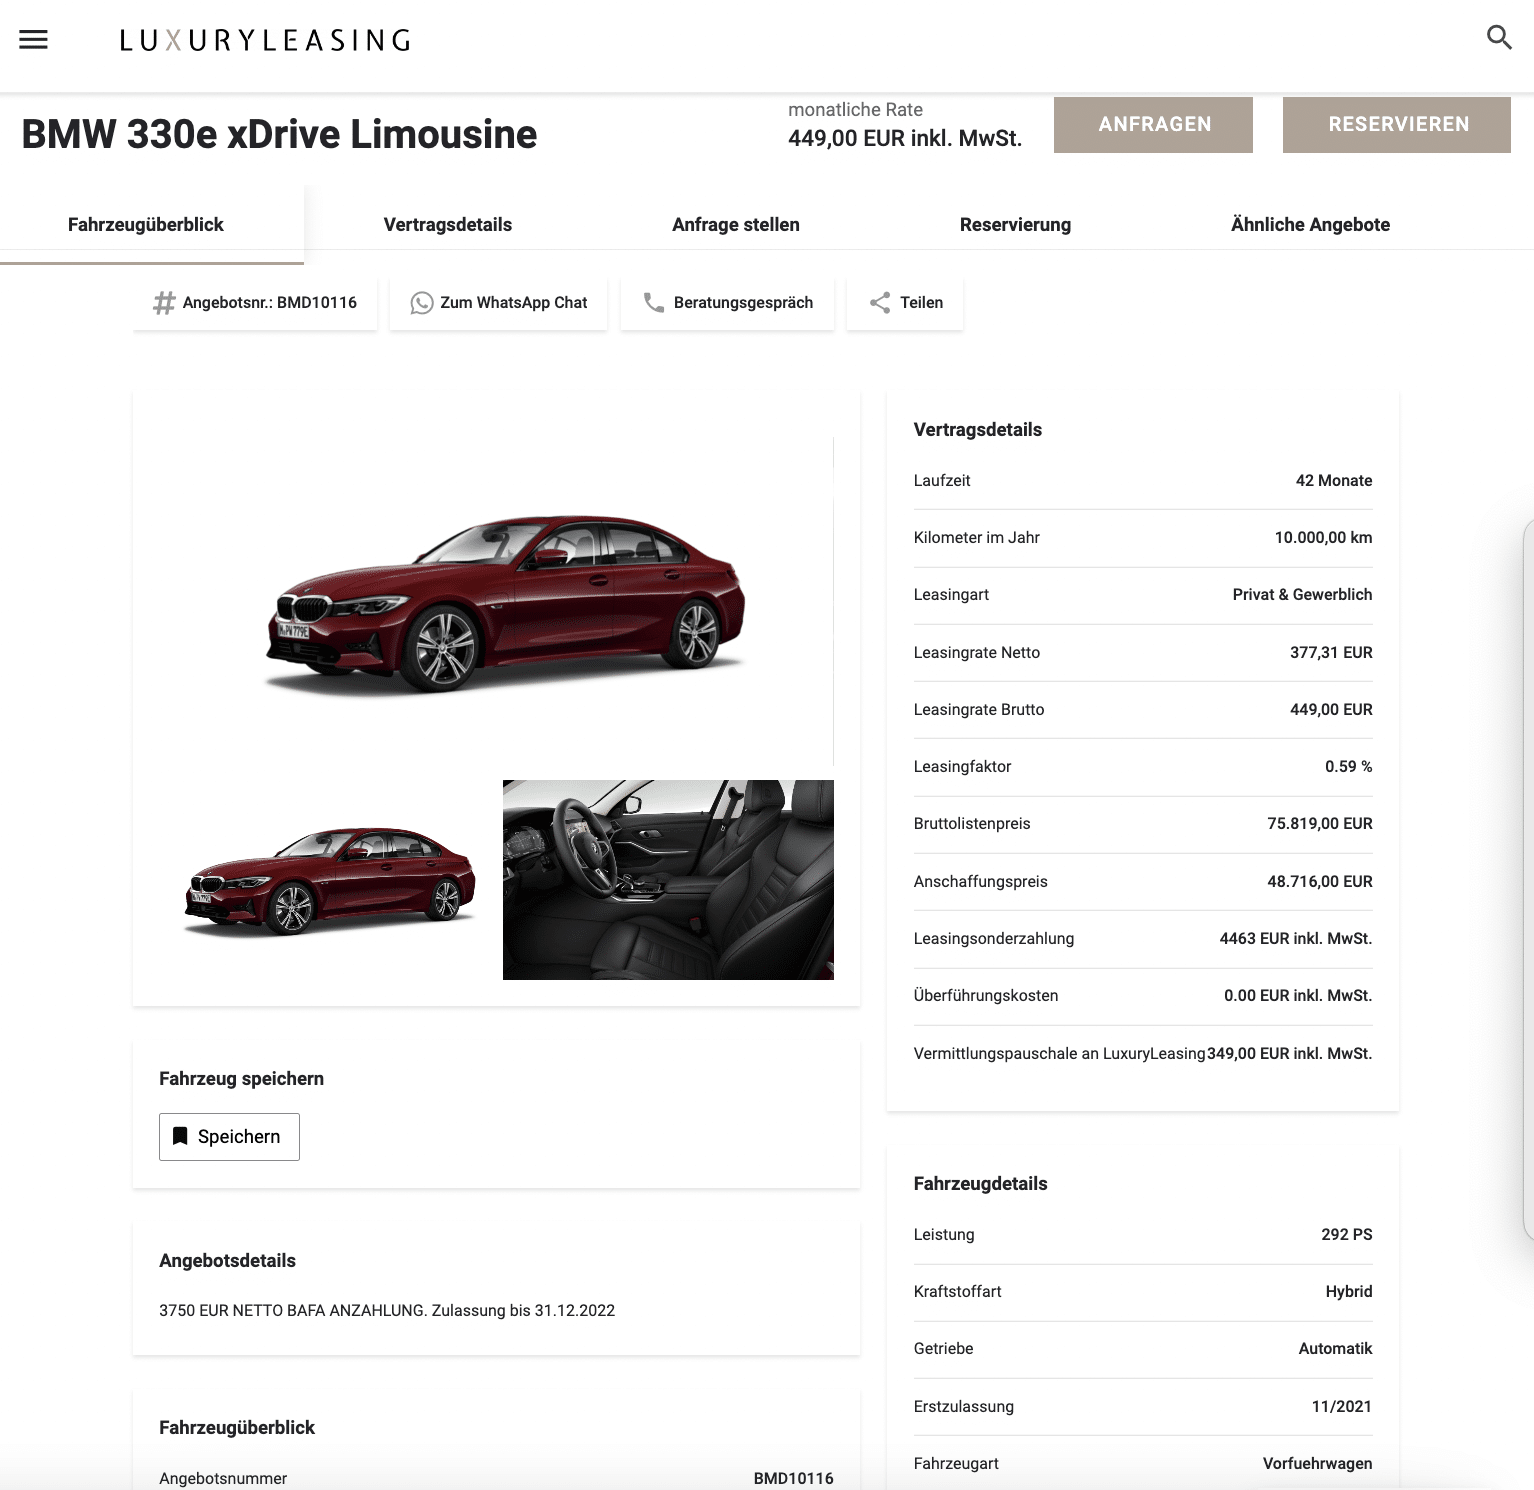Click the Laufzeit value 42 Monate

[1334, 481]
